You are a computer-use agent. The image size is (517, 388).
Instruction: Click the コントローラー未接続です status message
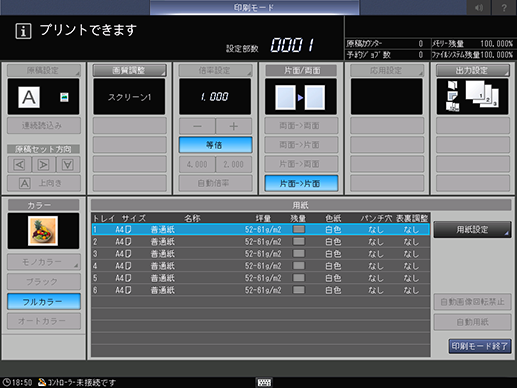tap(82, 382)
